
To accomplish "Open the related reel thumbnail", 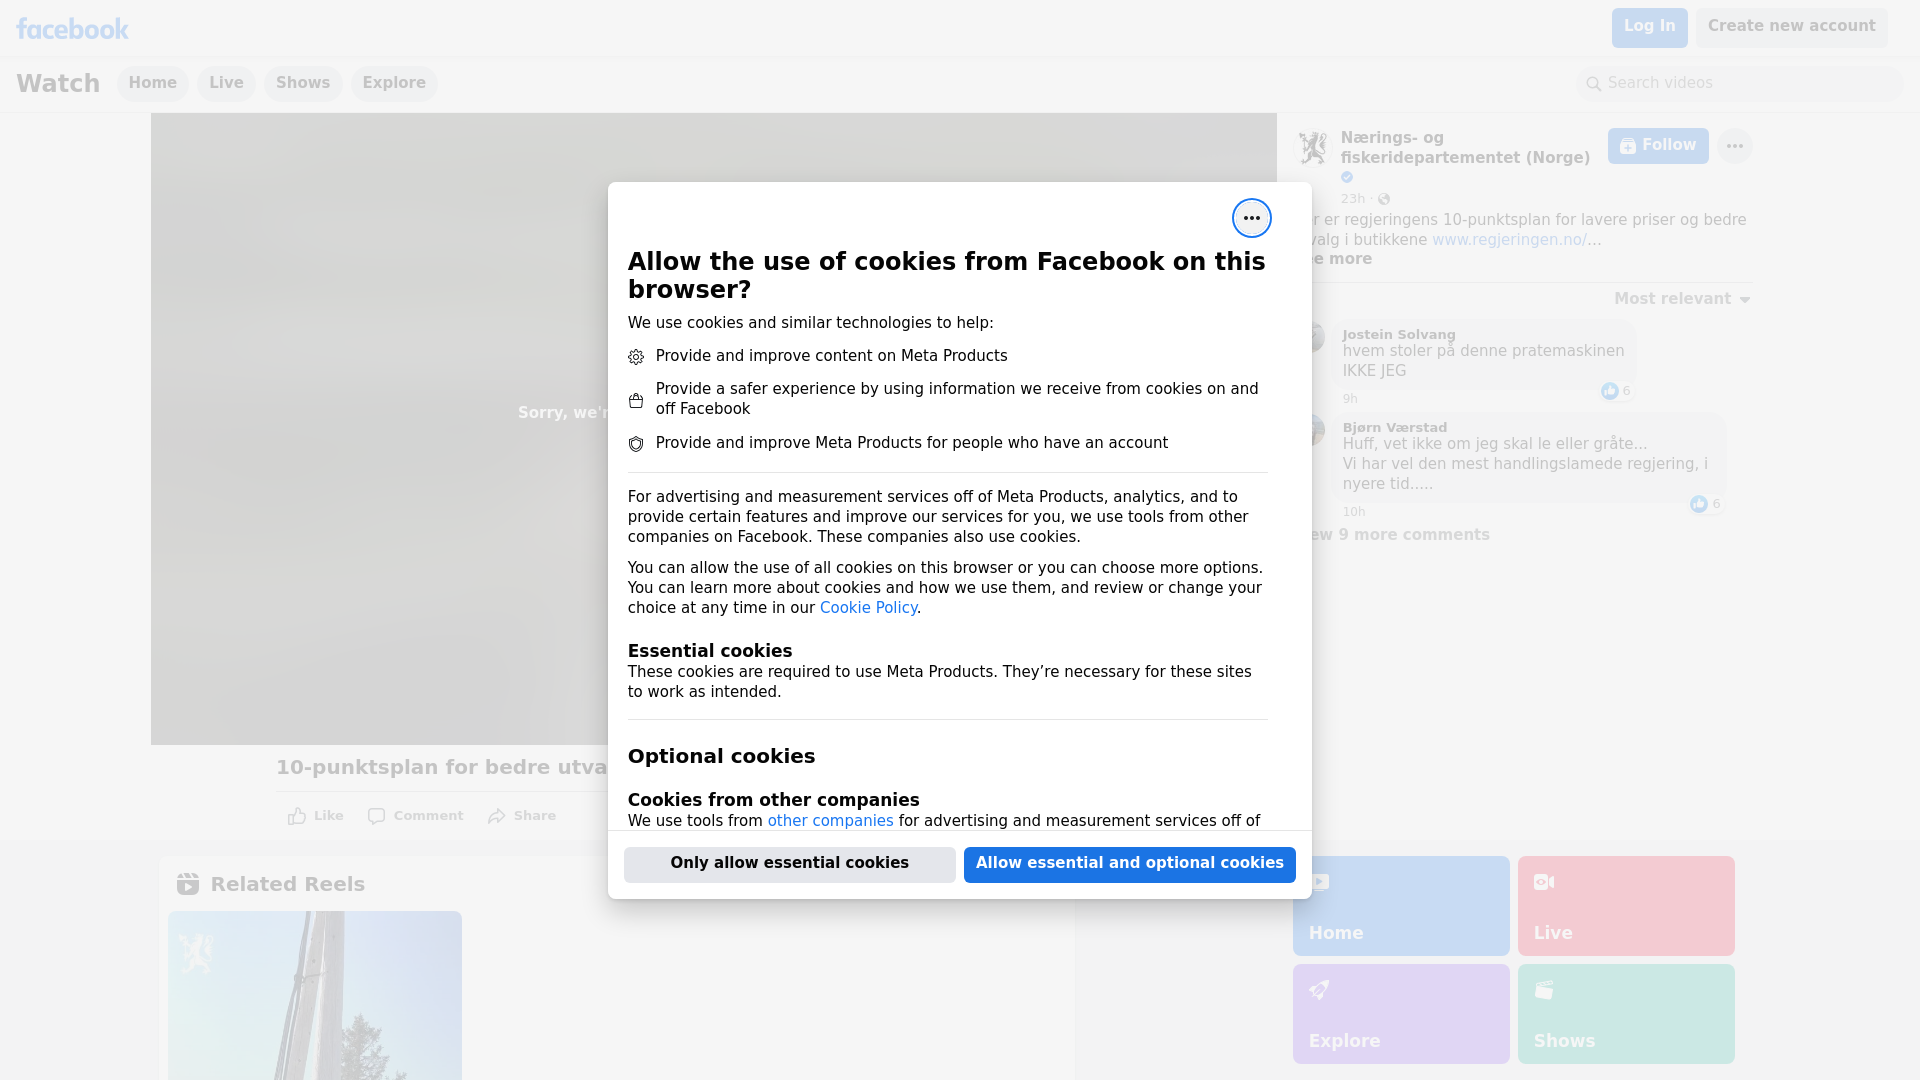I will 315,995.
